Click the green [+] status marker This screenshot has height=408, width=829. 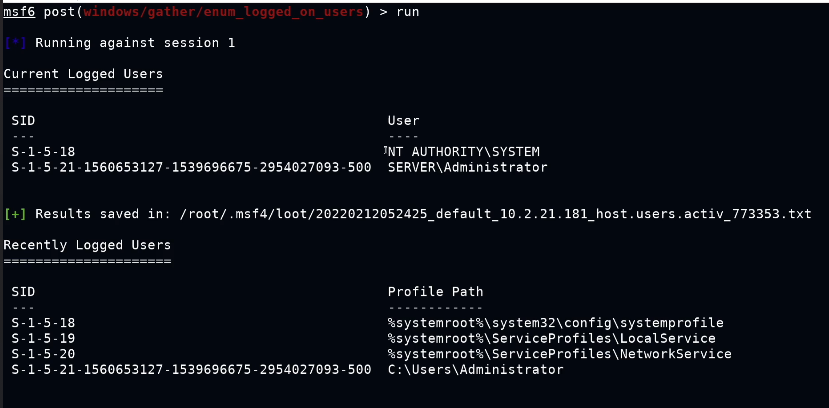point(15,214)
